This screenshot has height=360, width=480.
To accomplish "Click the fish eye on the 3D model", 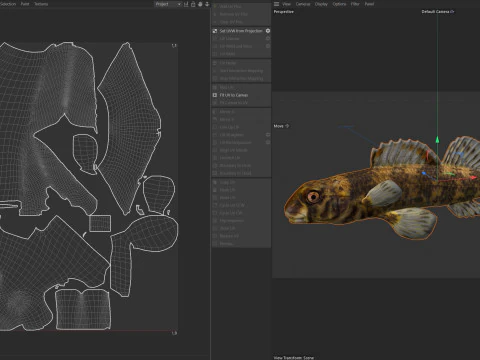I will point(313,197).
